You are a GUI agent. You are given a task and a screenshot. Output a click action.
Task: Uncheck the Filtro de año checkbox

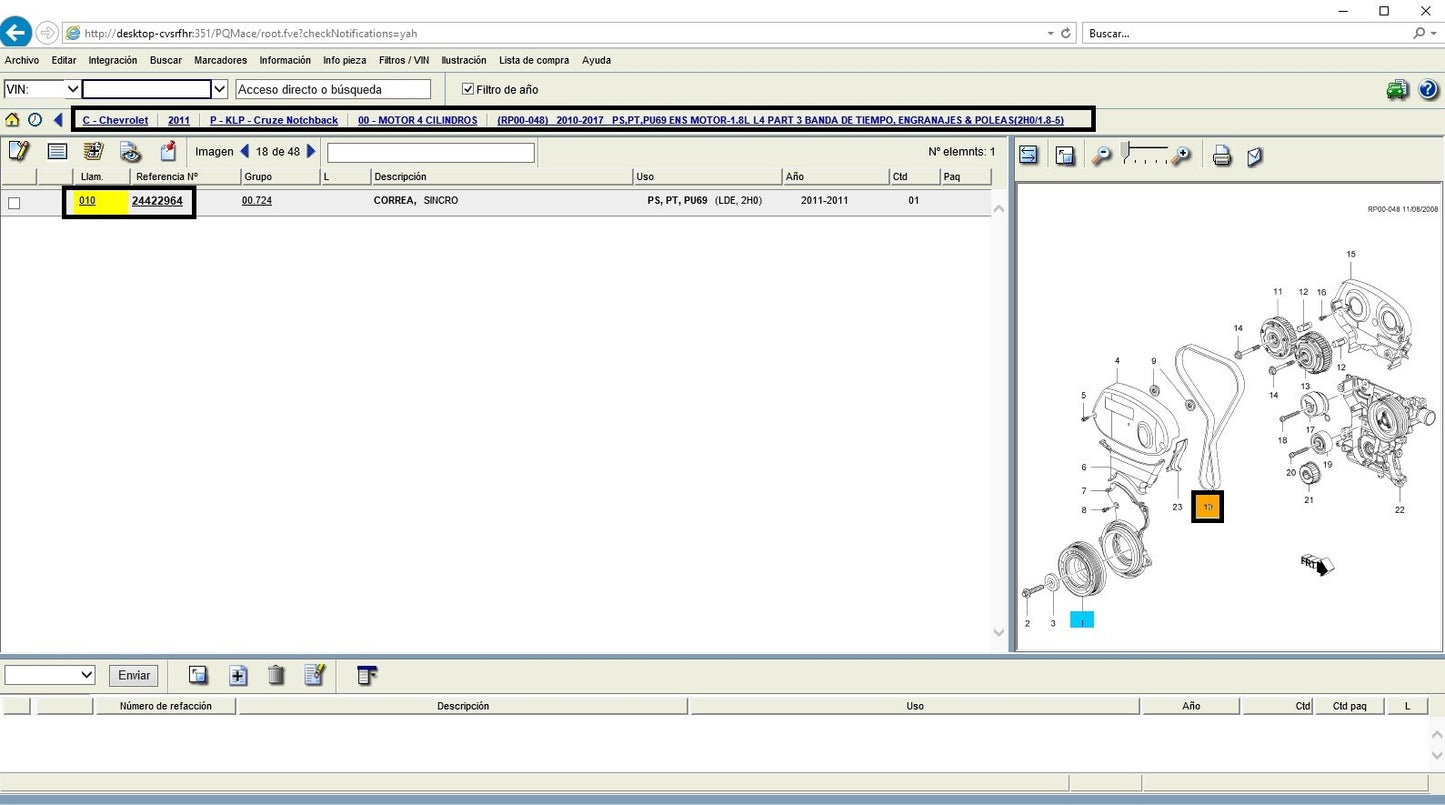tap(467, 89)
